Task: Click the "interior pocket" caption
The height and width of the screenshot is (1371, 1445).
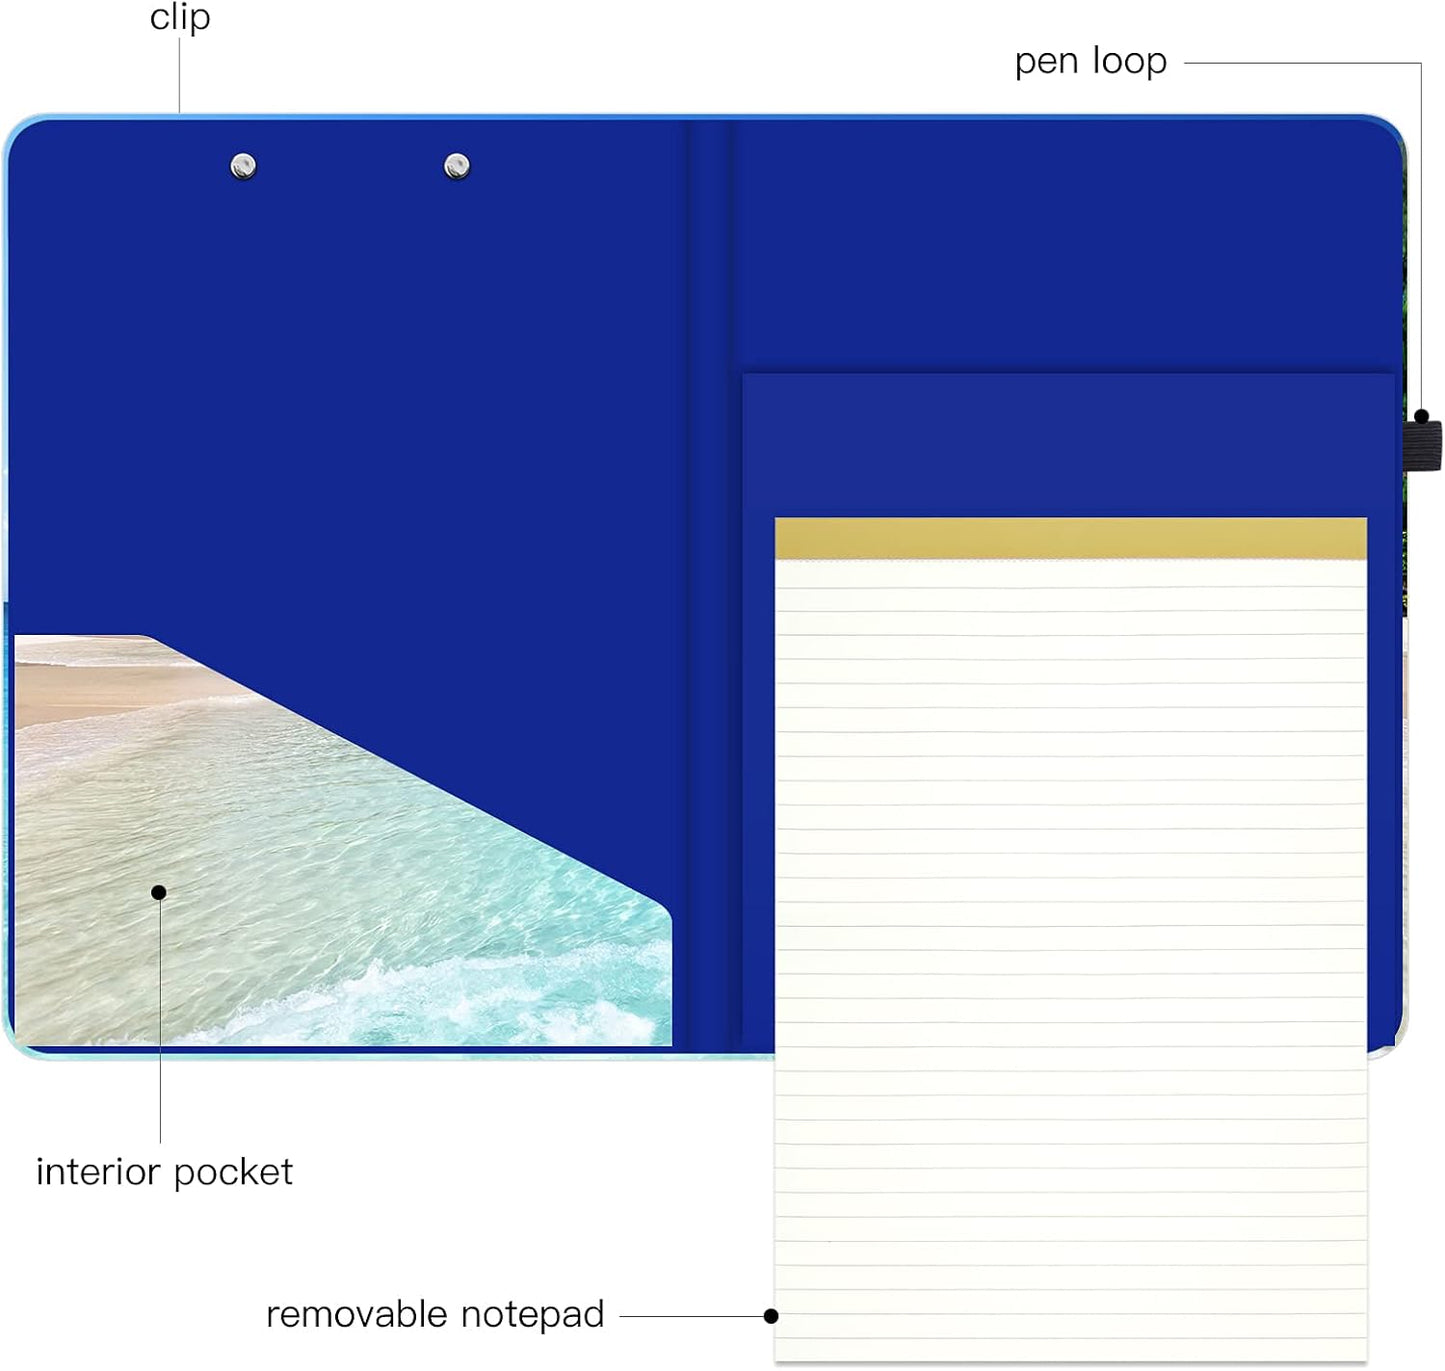Action: pos(164,1172)
